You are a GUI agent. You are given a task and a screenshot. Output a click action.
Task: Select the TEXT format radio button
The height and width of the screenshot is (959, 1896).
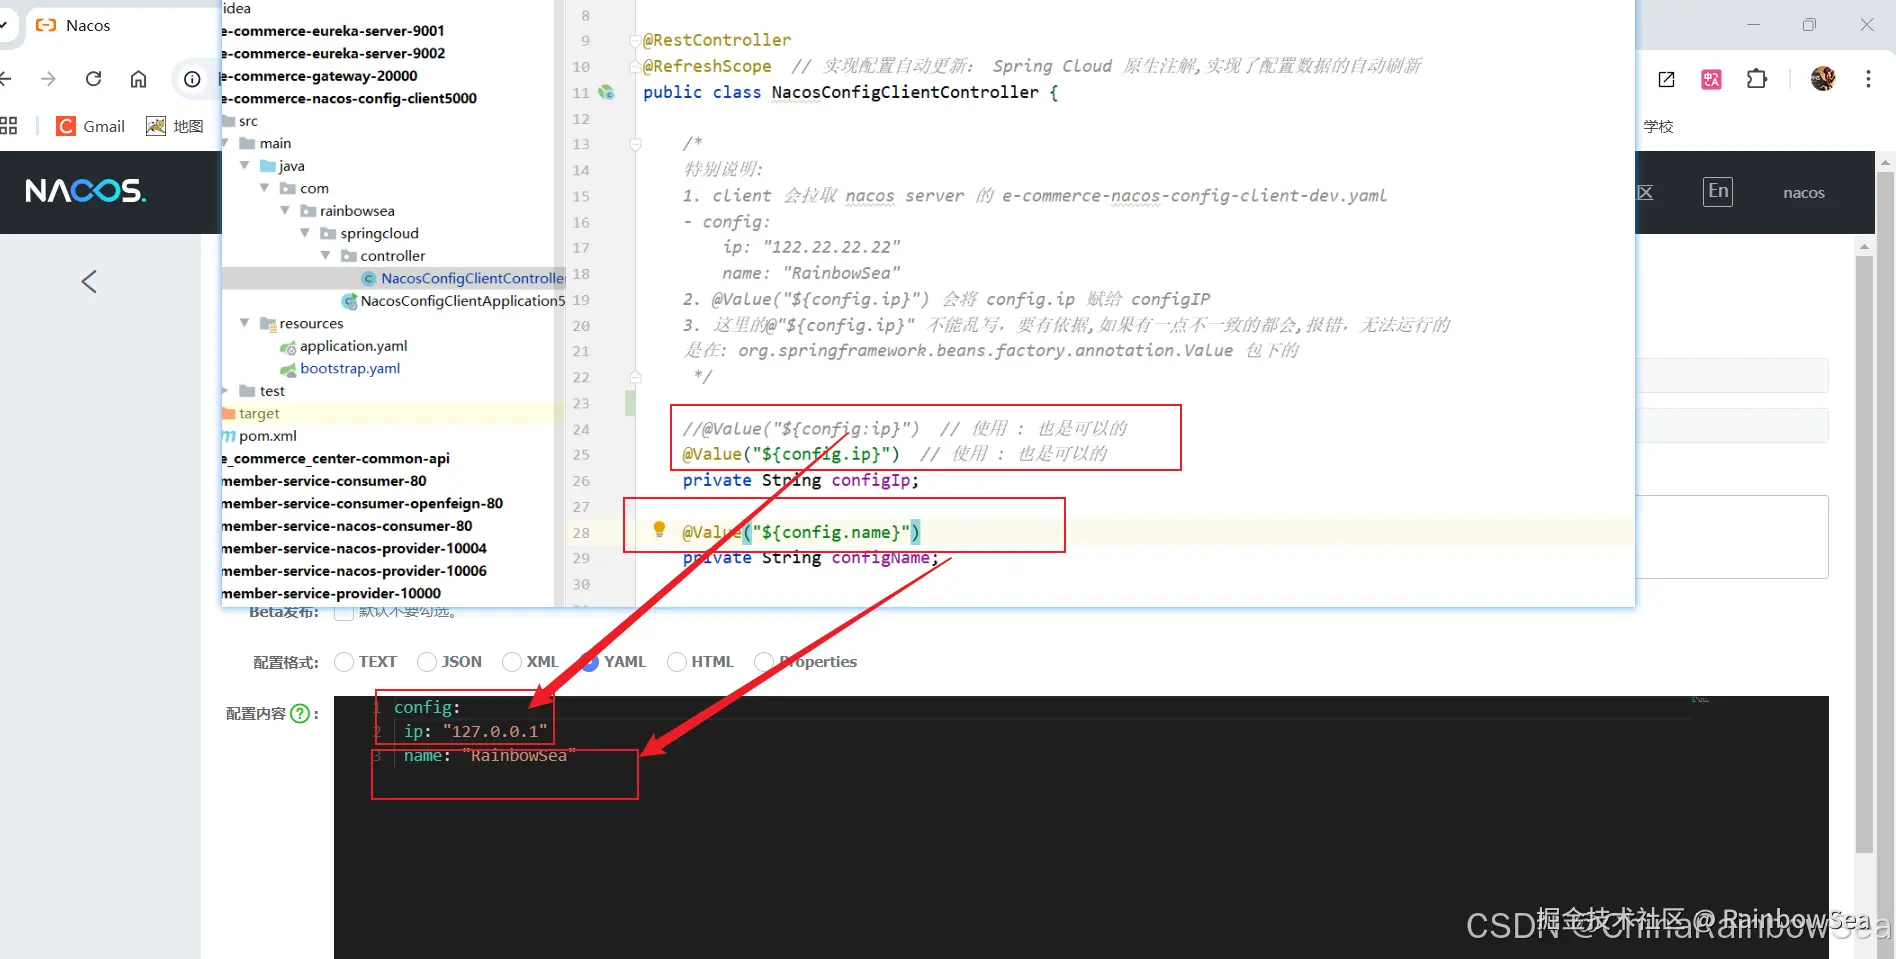[344, 662]
